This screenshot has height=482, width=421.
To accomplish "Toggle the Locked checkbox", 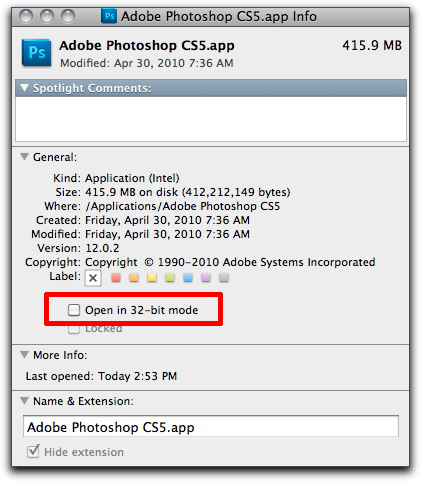I will (x=74, y=329).
